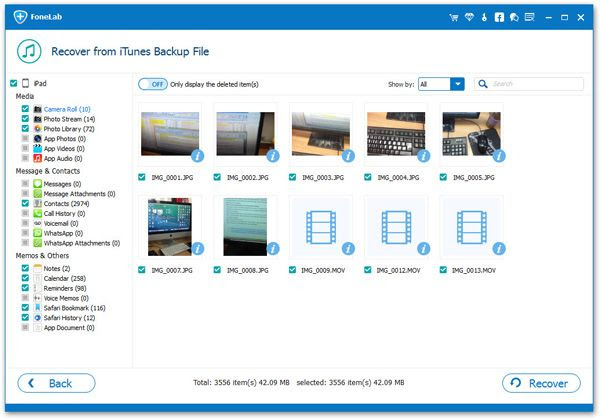Show info for IMG_0005.JPG

click(x=499, y=156)
